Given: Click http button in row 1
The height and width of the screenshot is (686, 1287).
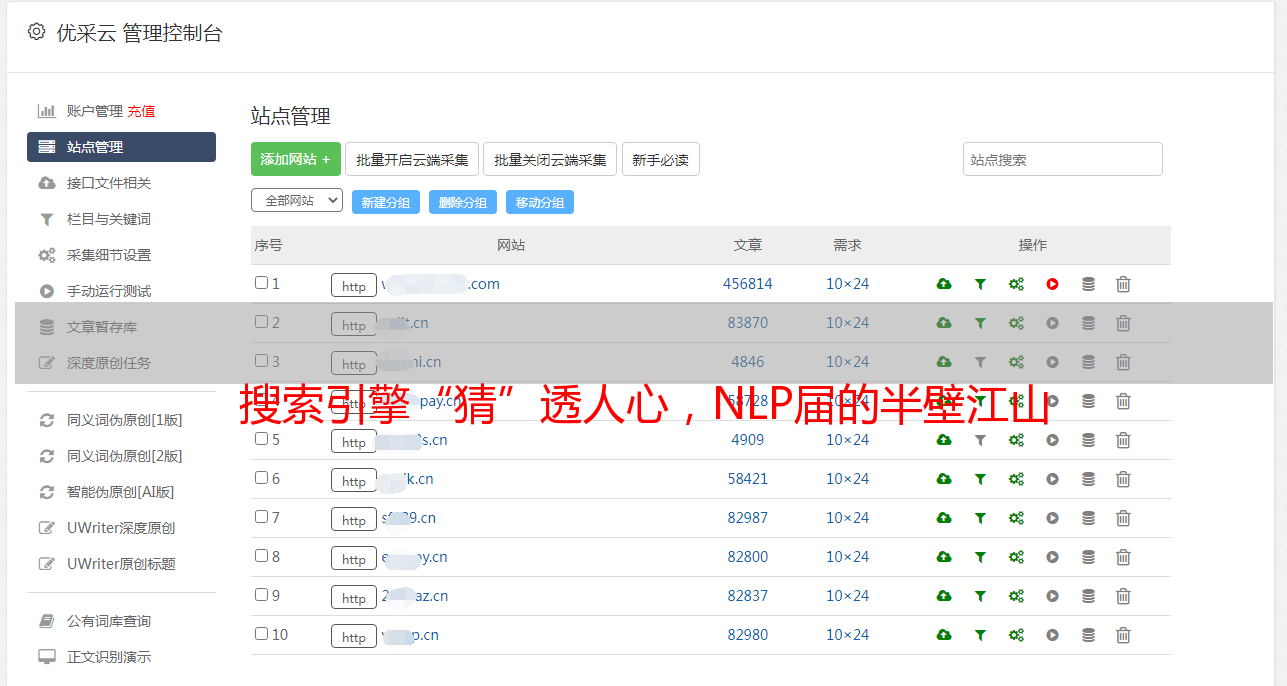Looking at the screenshot, I should pyautogui.click(x=354, y=285).
